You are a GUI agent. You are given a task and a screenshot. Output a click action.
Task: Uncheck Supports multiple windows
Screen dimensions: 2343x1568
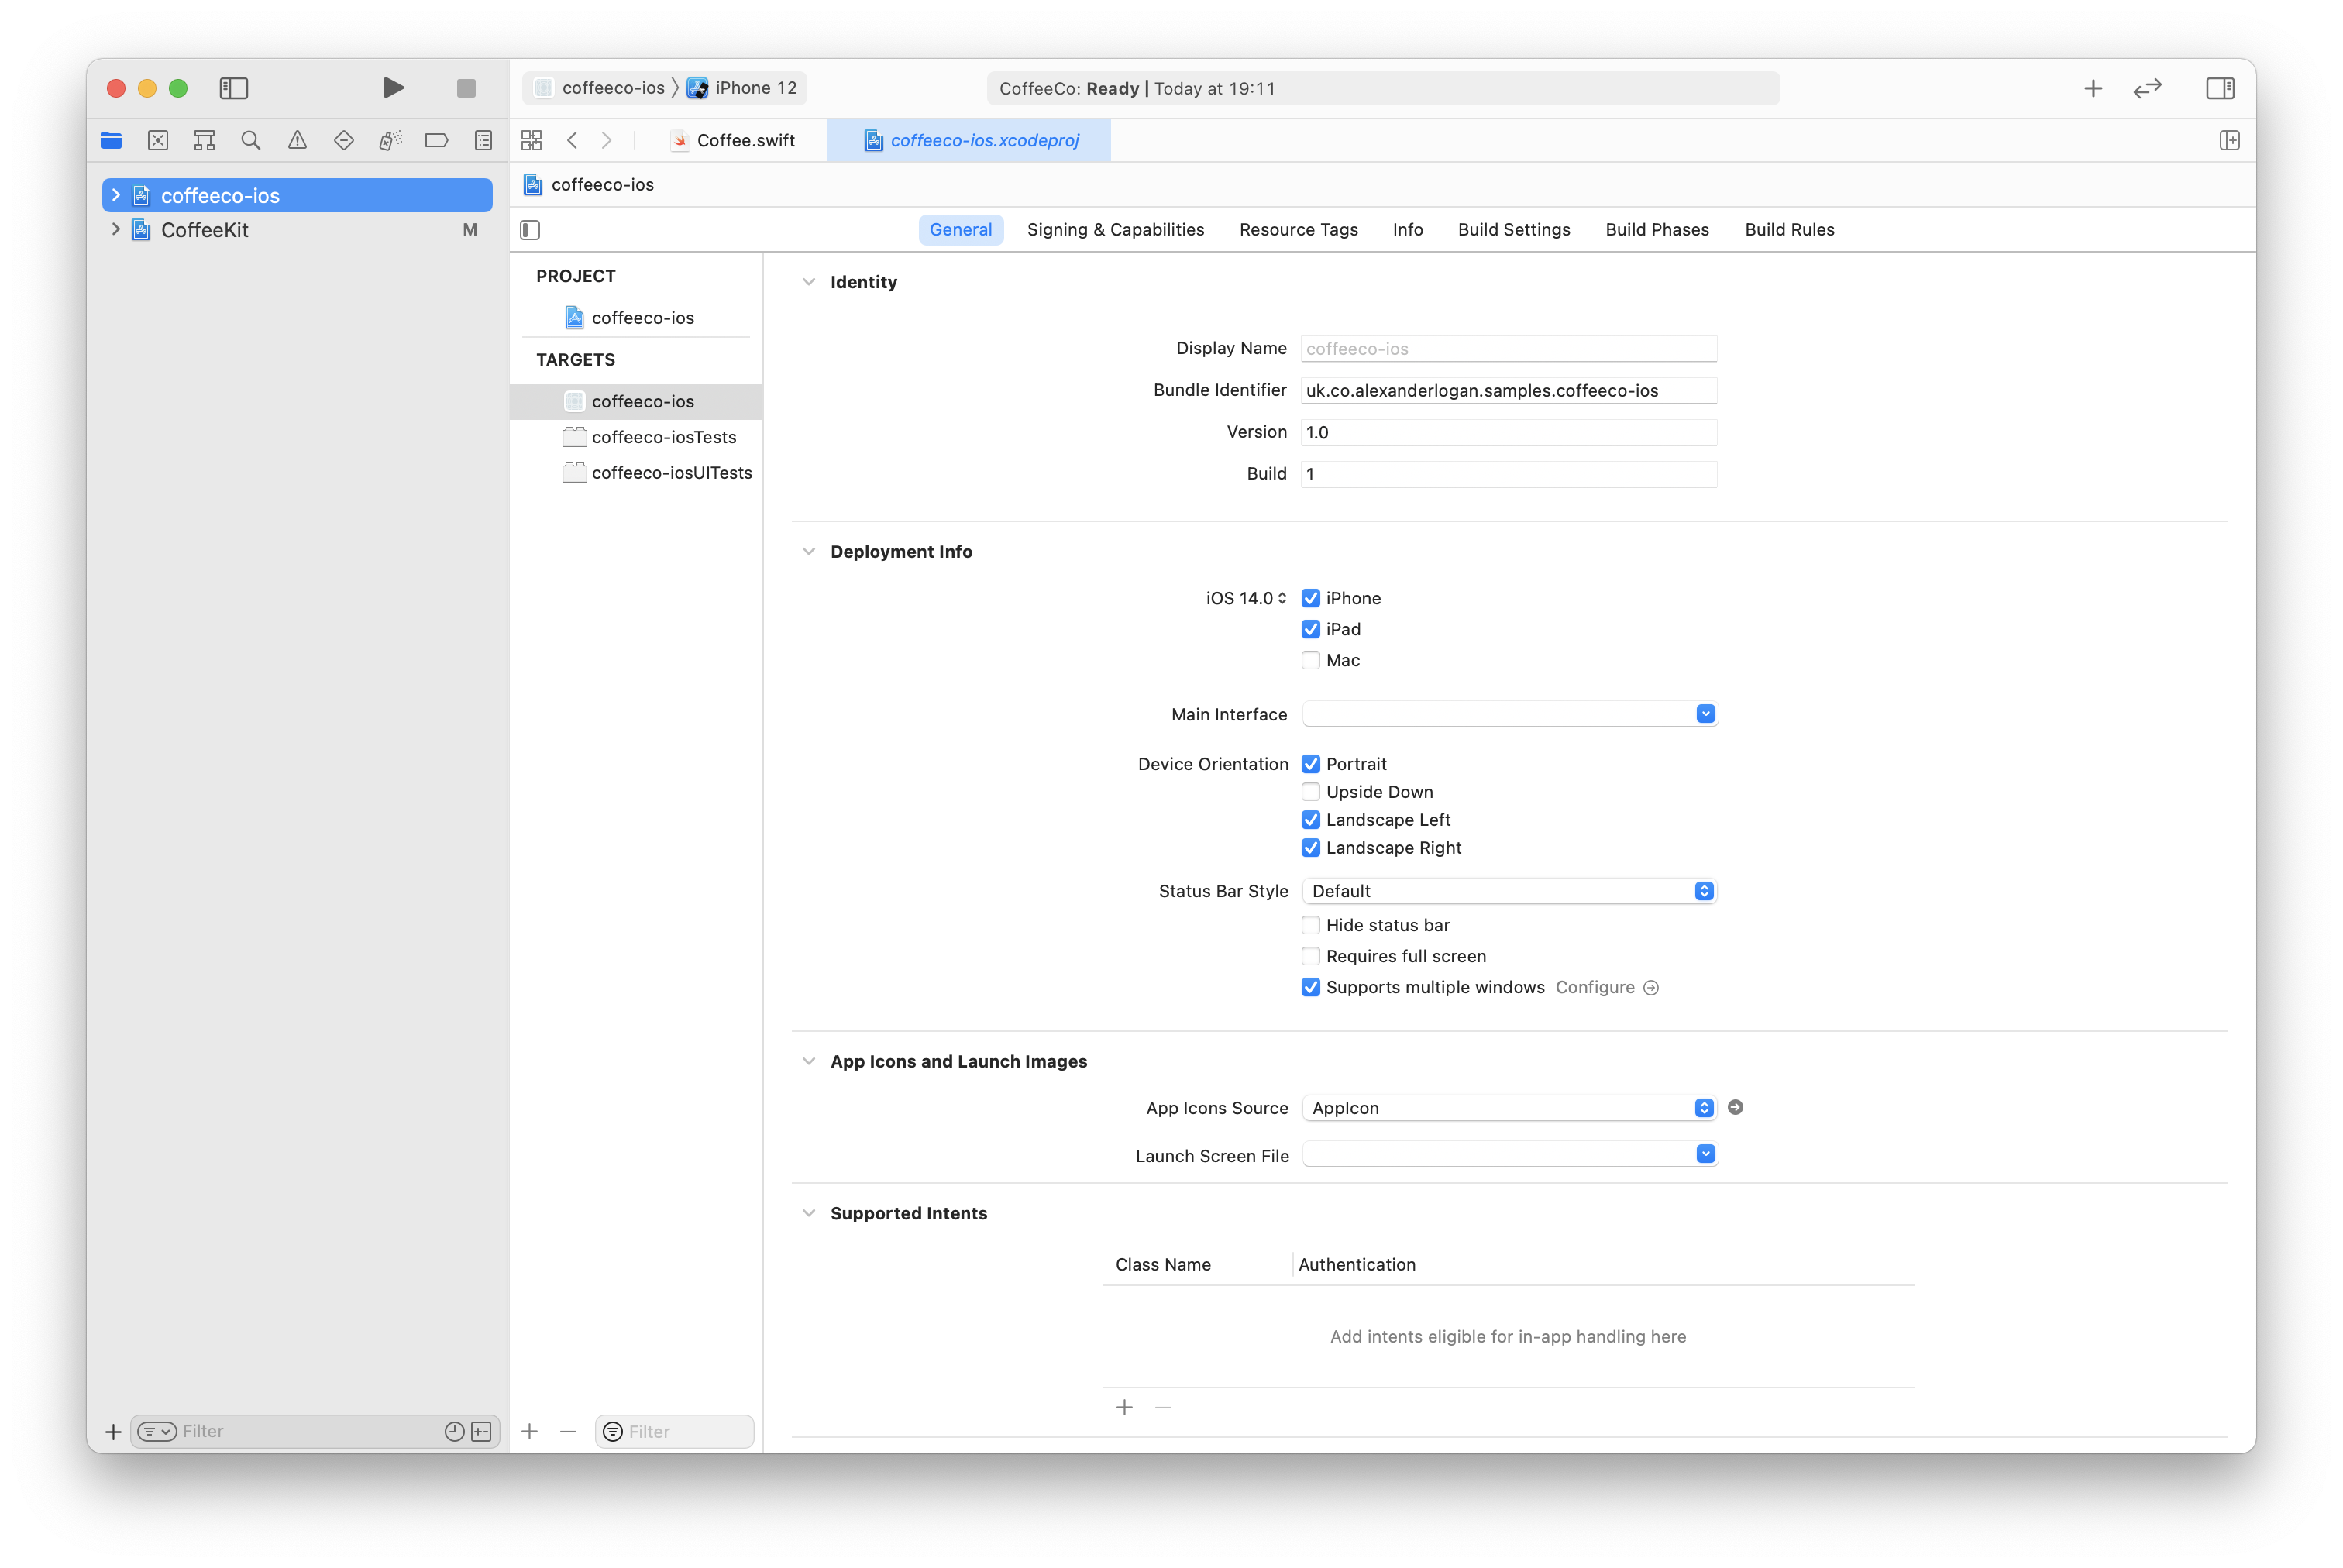1310,987
